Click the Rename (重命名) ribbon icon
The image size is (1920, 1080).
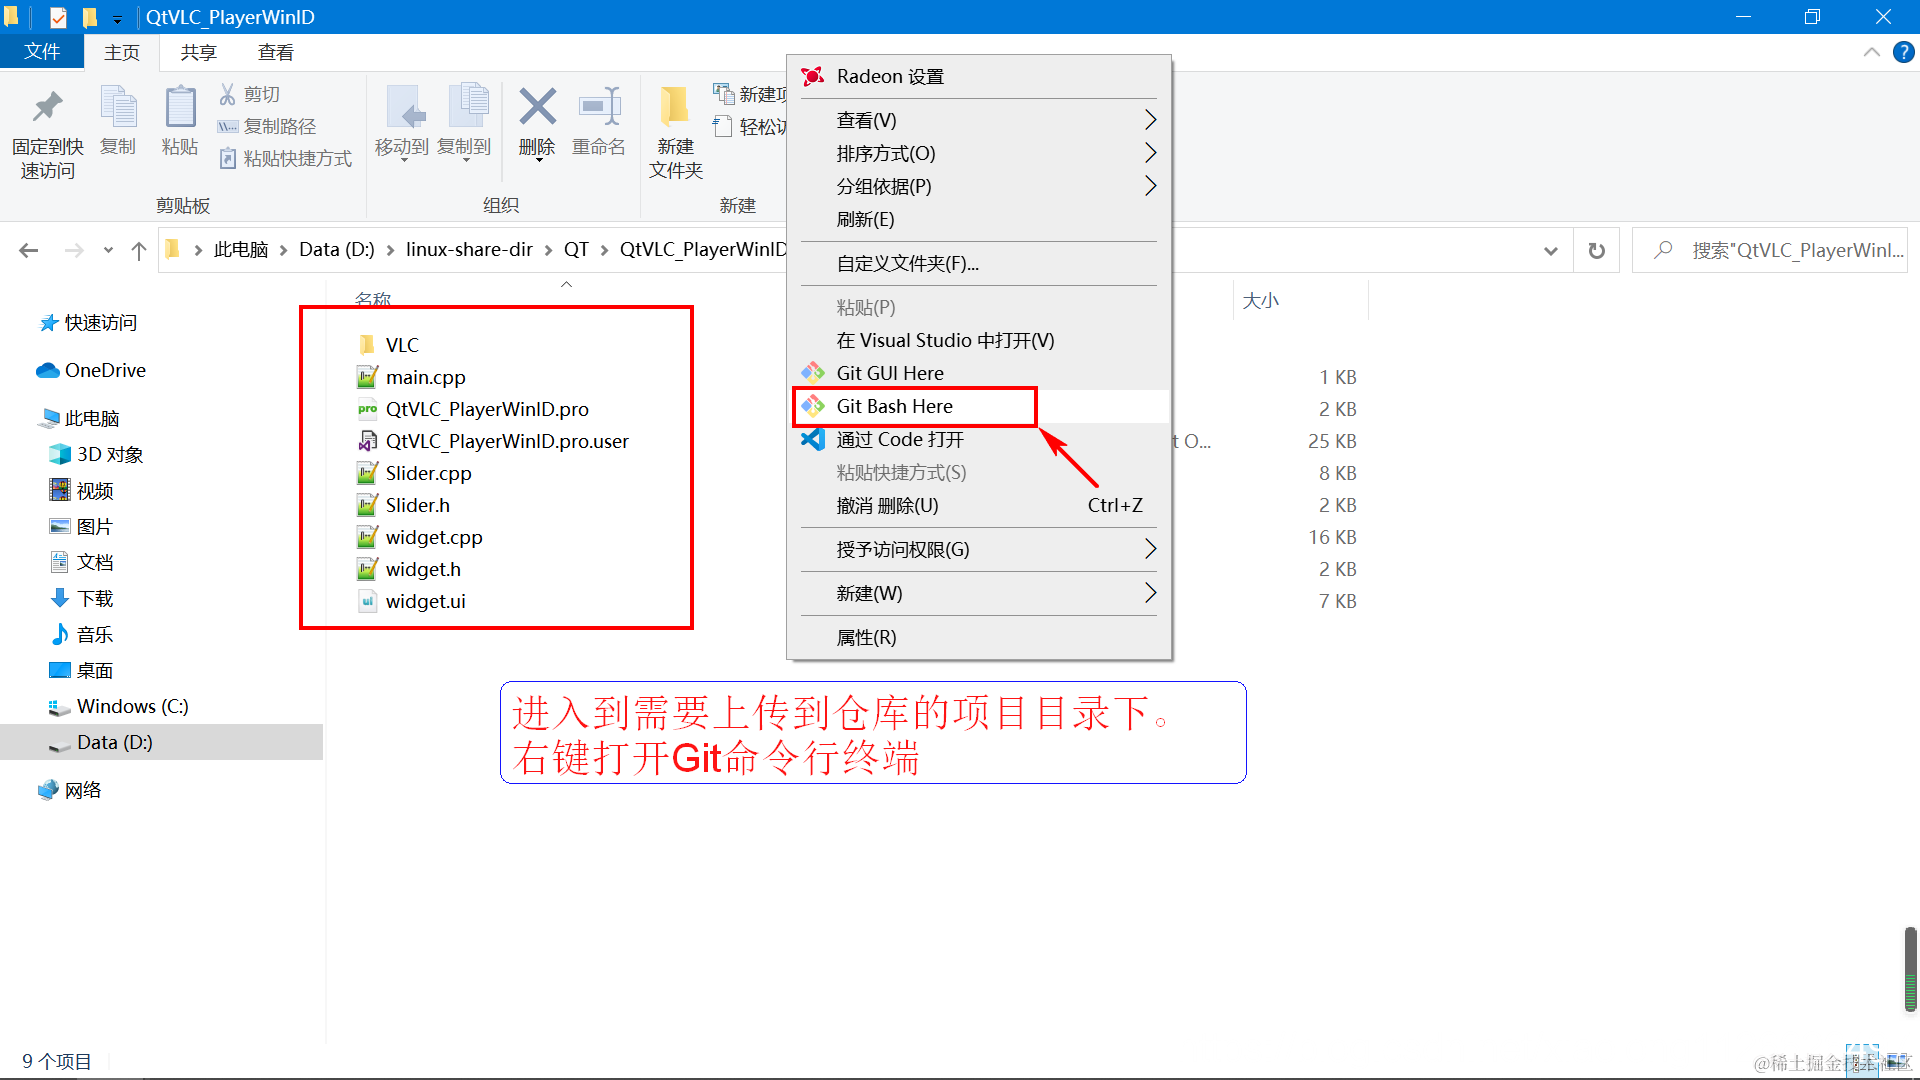tap(599, 108)
